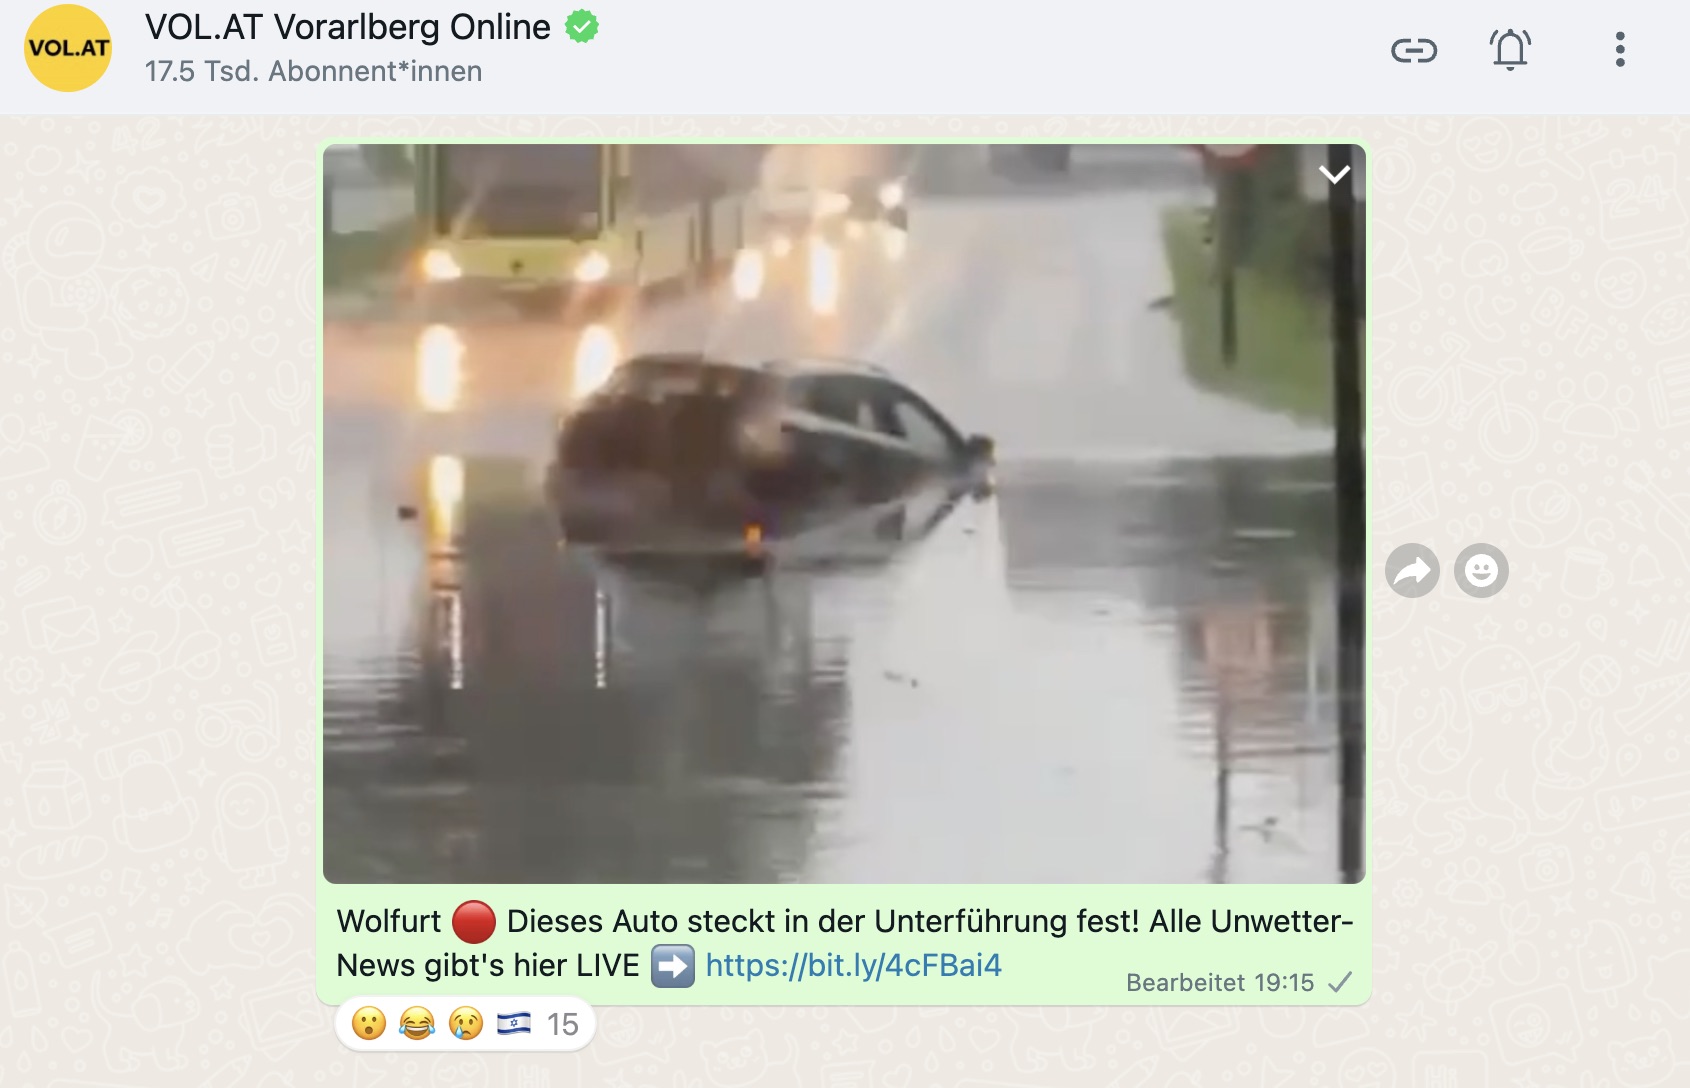Open the bit.ly/4cFBai4 link
1690x1088 pixels.
[853, 965]
